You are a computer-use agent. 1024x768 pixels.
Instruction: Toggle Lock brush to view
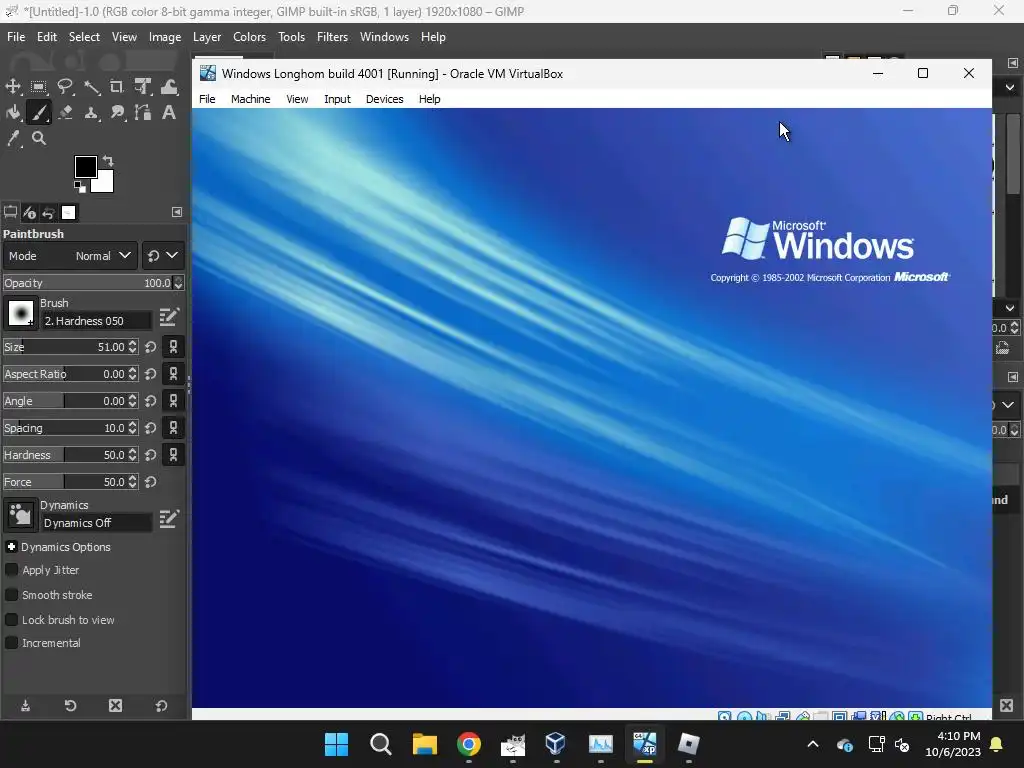click(11, 619)
